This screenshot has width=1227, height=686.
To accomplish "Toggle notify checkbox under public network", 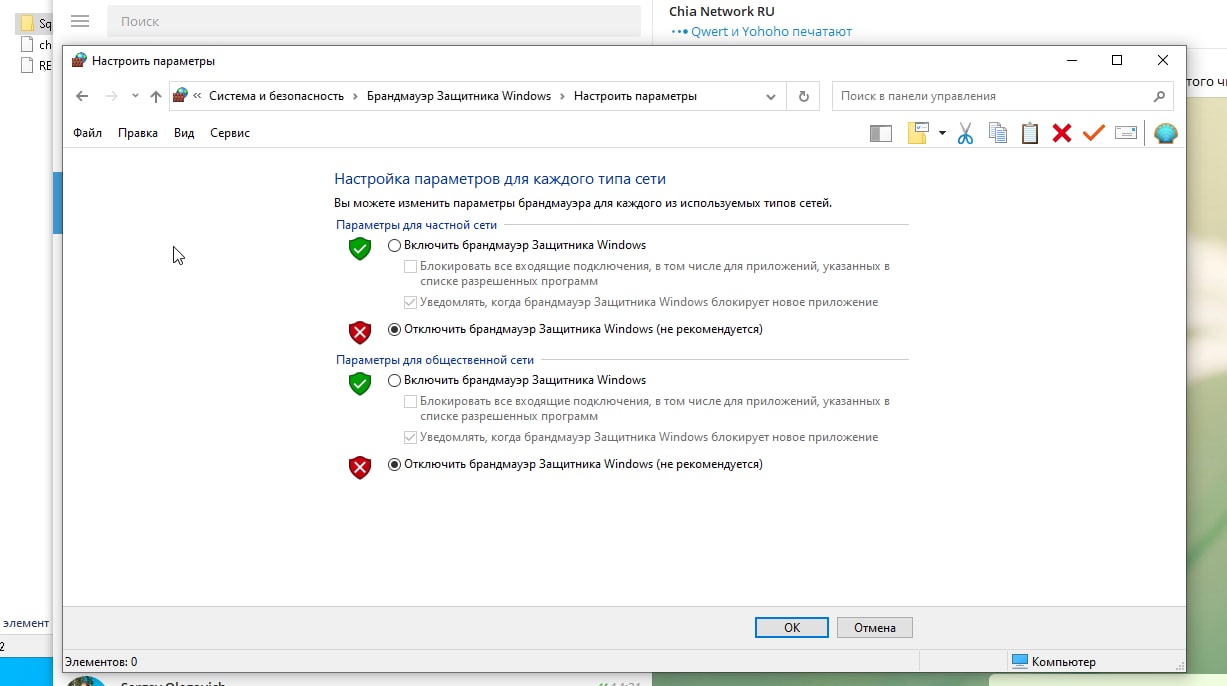I will coord(410,437).
